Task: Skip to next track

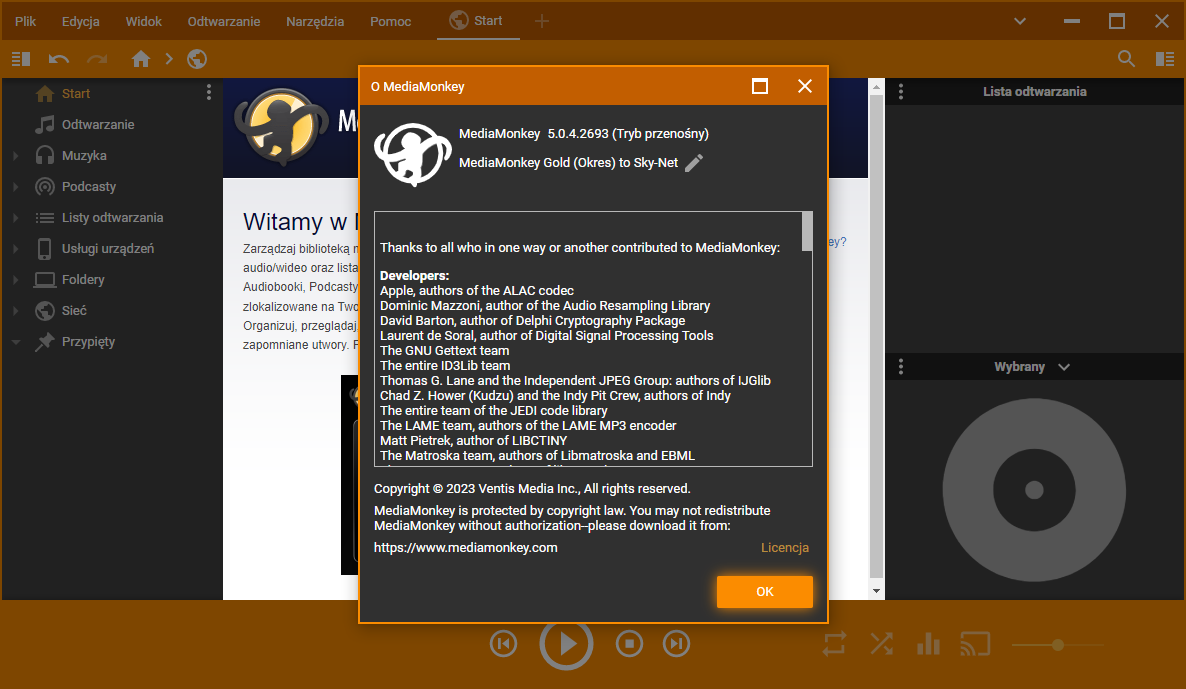Action: coord(676,644)
